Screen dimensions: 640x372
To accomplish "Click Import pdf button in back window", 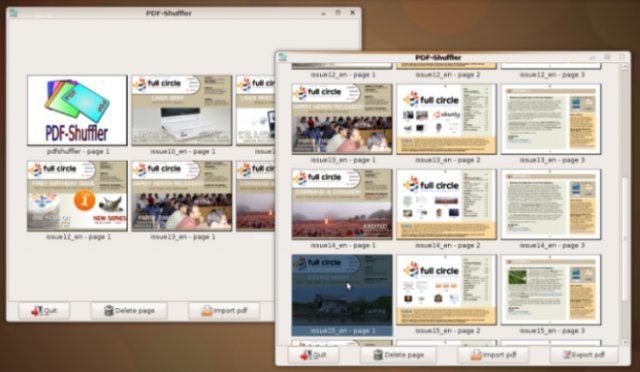I will tap(224, 311).
